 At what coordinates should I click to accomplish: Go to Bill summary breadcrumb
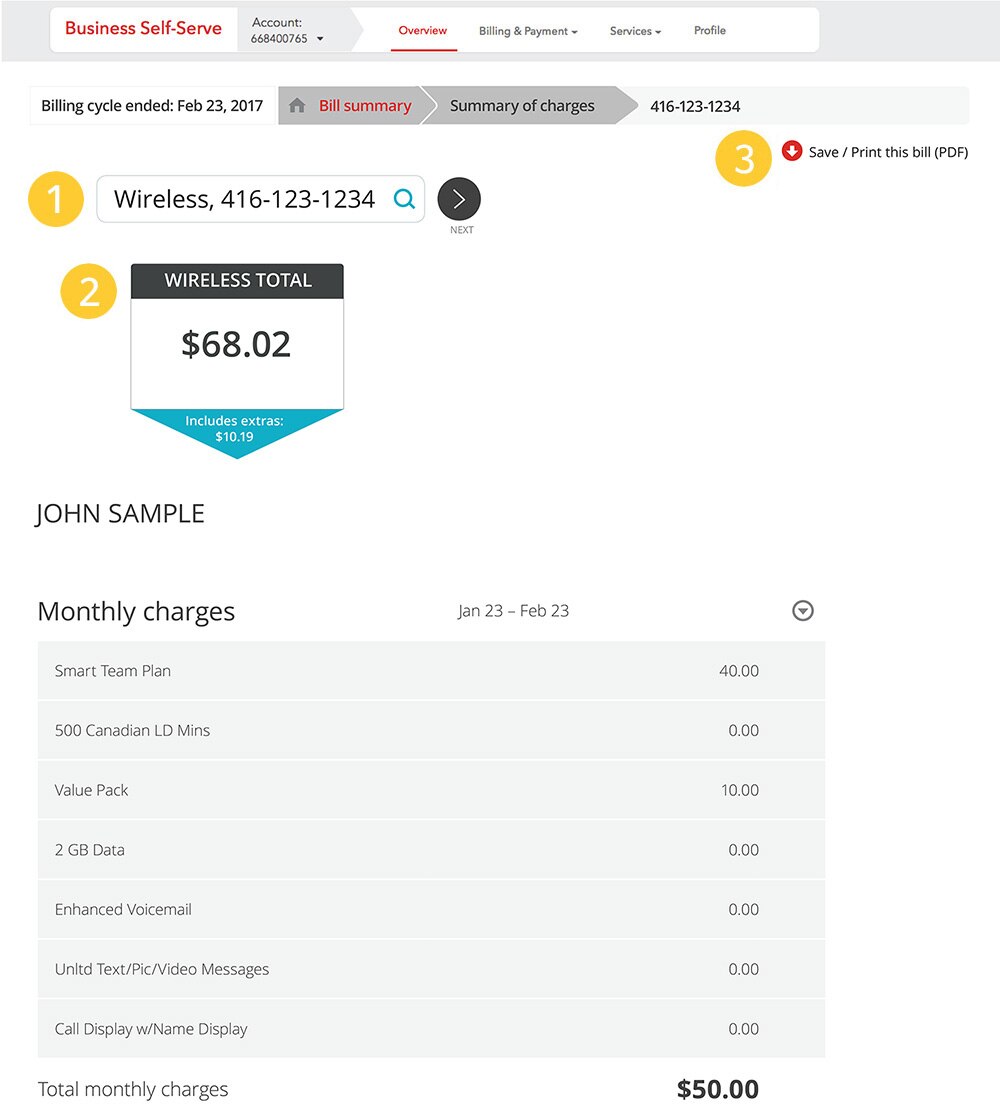(365, 106)
